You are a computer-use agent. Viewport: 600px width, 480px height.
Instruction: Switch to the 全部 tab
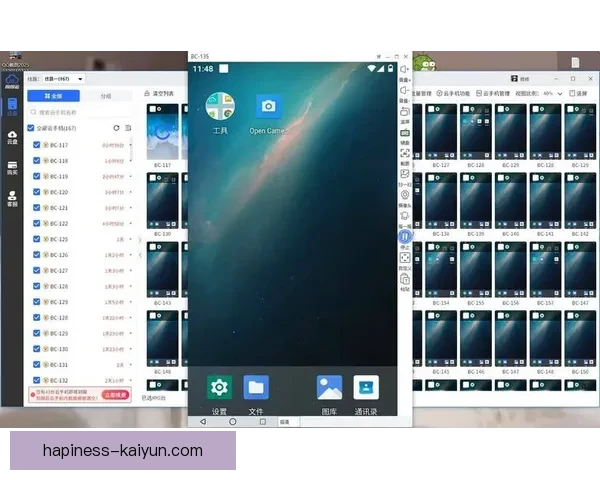[53, 97]
